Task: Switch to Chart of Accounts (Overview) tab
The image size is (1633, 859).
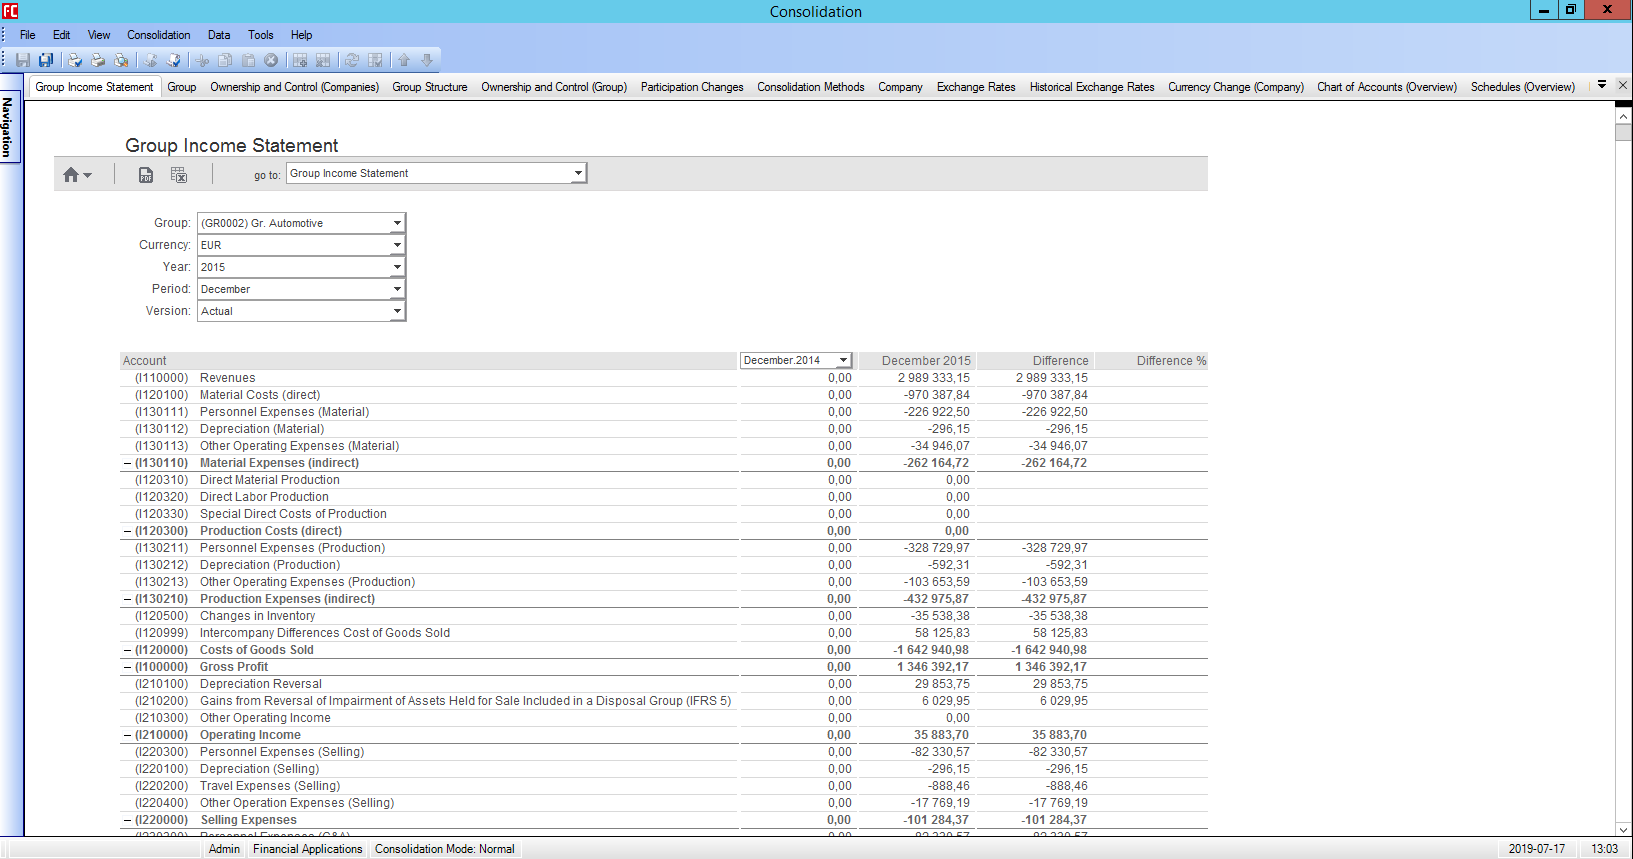Action: coord(1387,87)
